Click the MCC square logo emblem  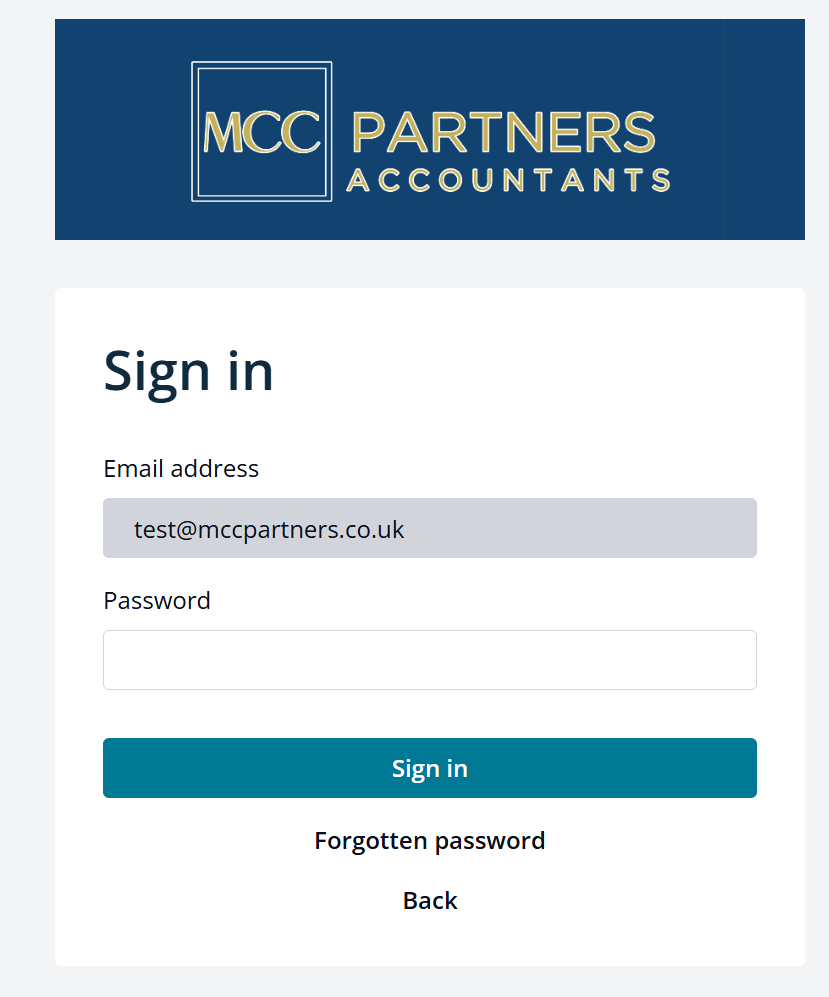click(261, 132)
